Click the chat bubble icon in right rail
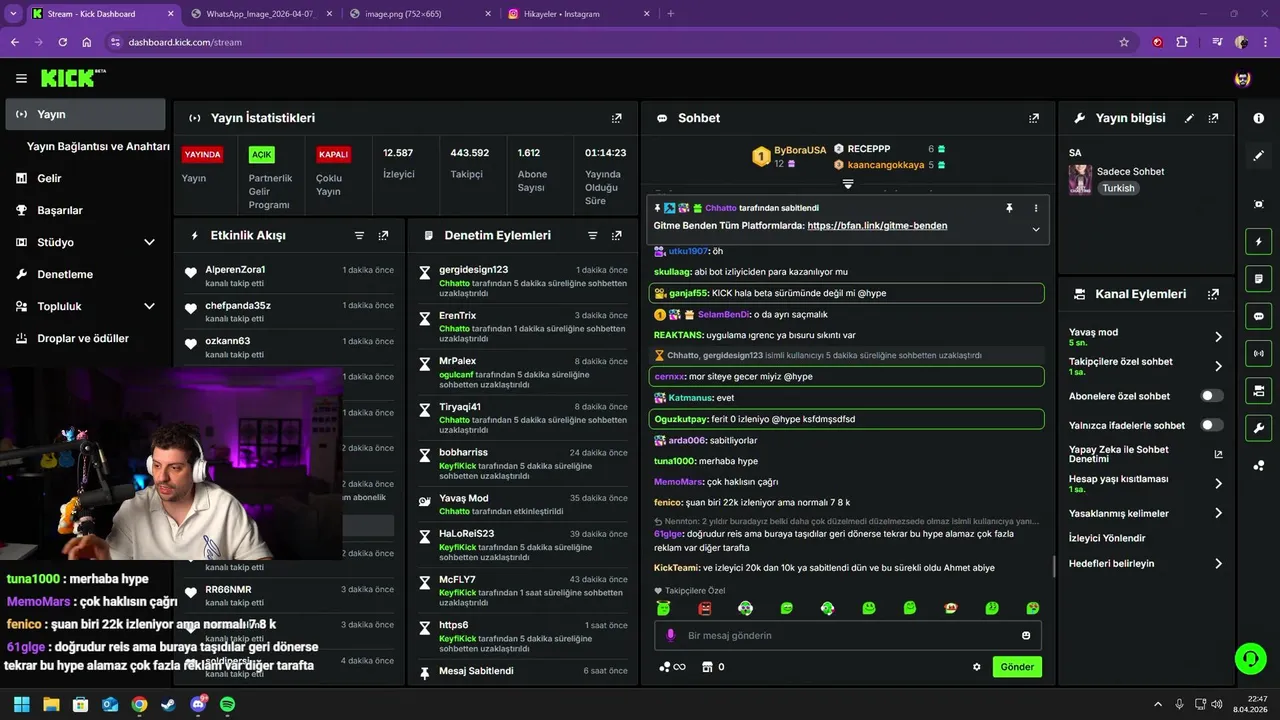Image resolution: width=1280 pixels, height=720 pixels. 1258,315
